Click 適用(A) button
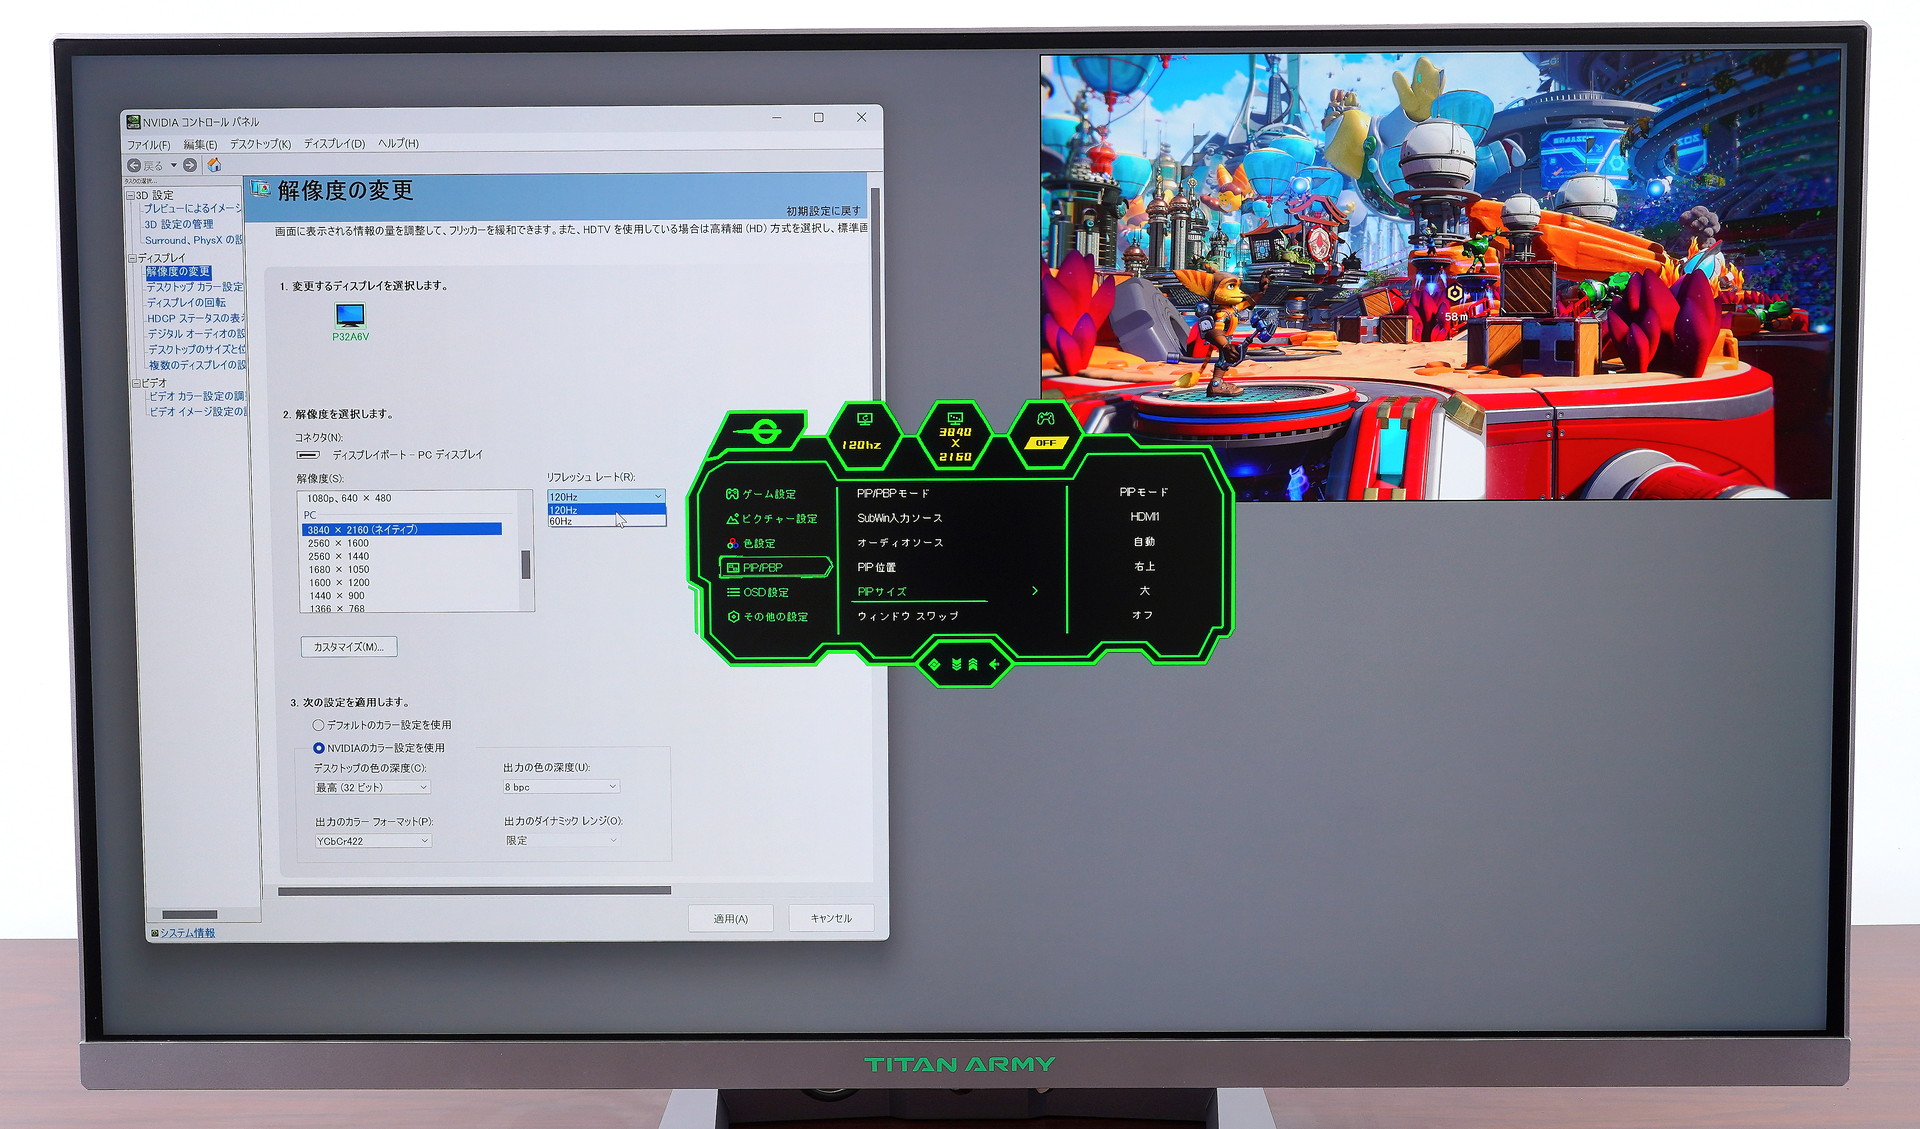 [x=730, y=918]
